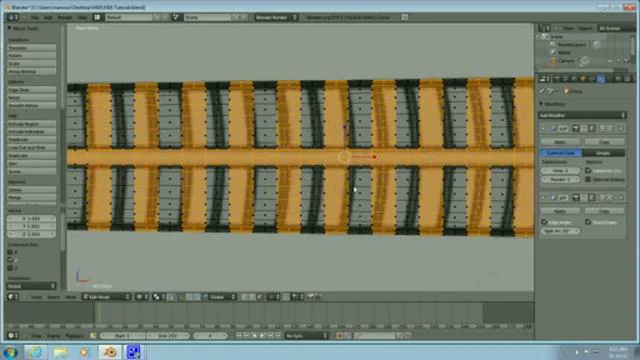This screenshot has height=360, width=640.
Task: Open the Edit Mode selector dropdown
Action: pyautogui.click(x=107, y=297)
